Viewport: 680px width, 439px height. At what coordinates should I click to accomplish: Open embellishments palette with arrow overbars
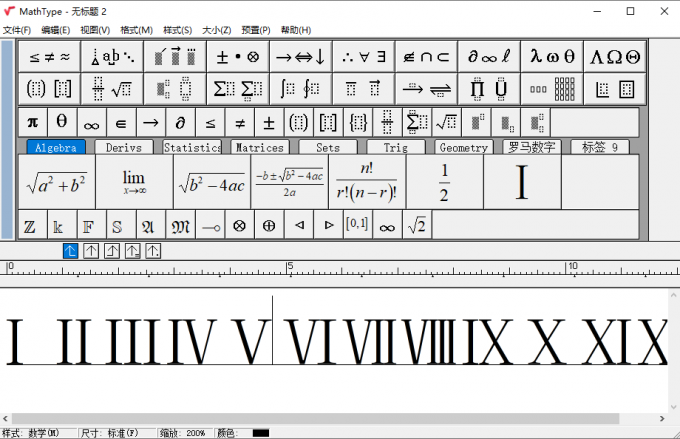coord(175,56)
